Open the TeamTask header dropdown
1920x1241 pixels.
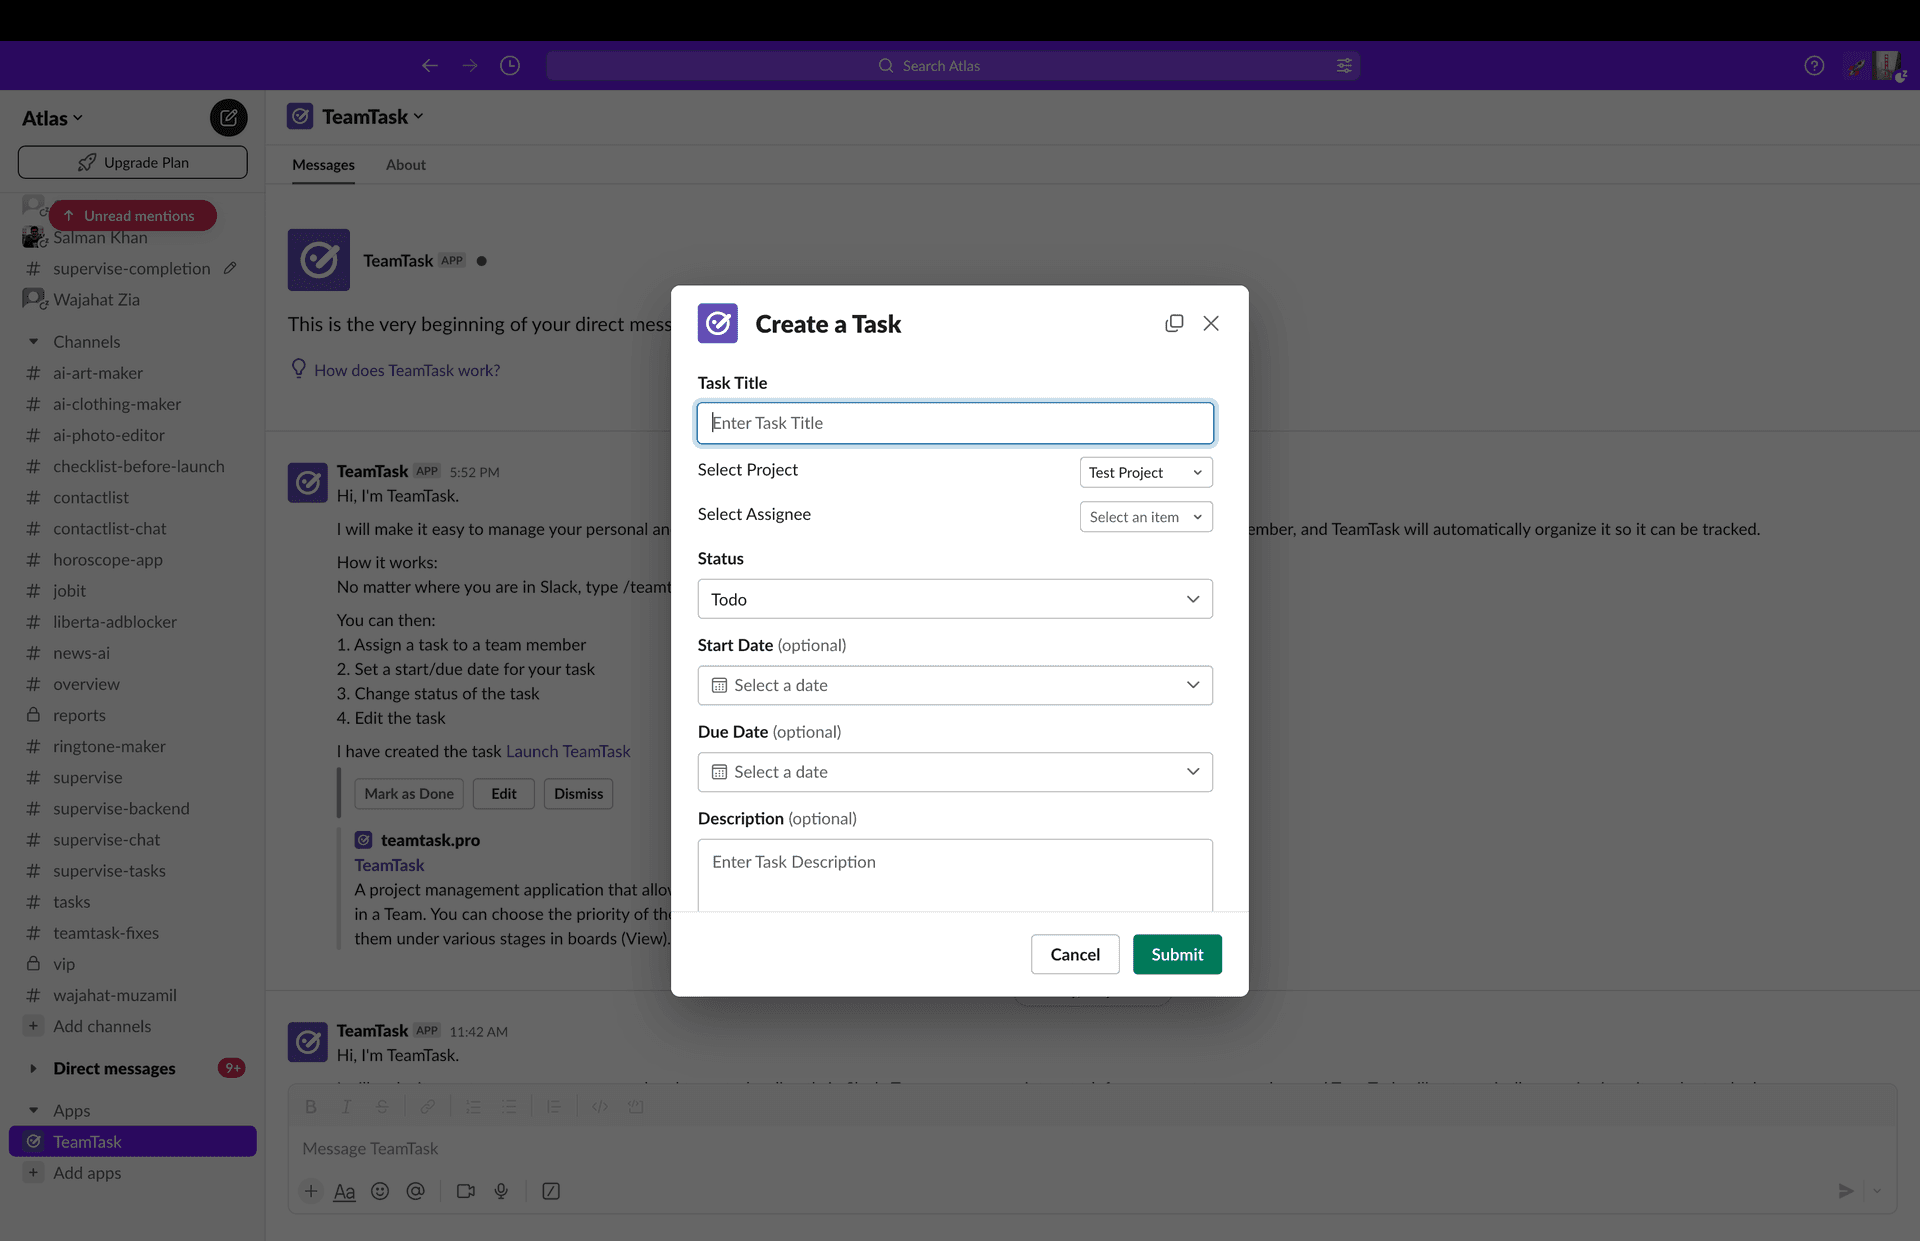point(373,117)
